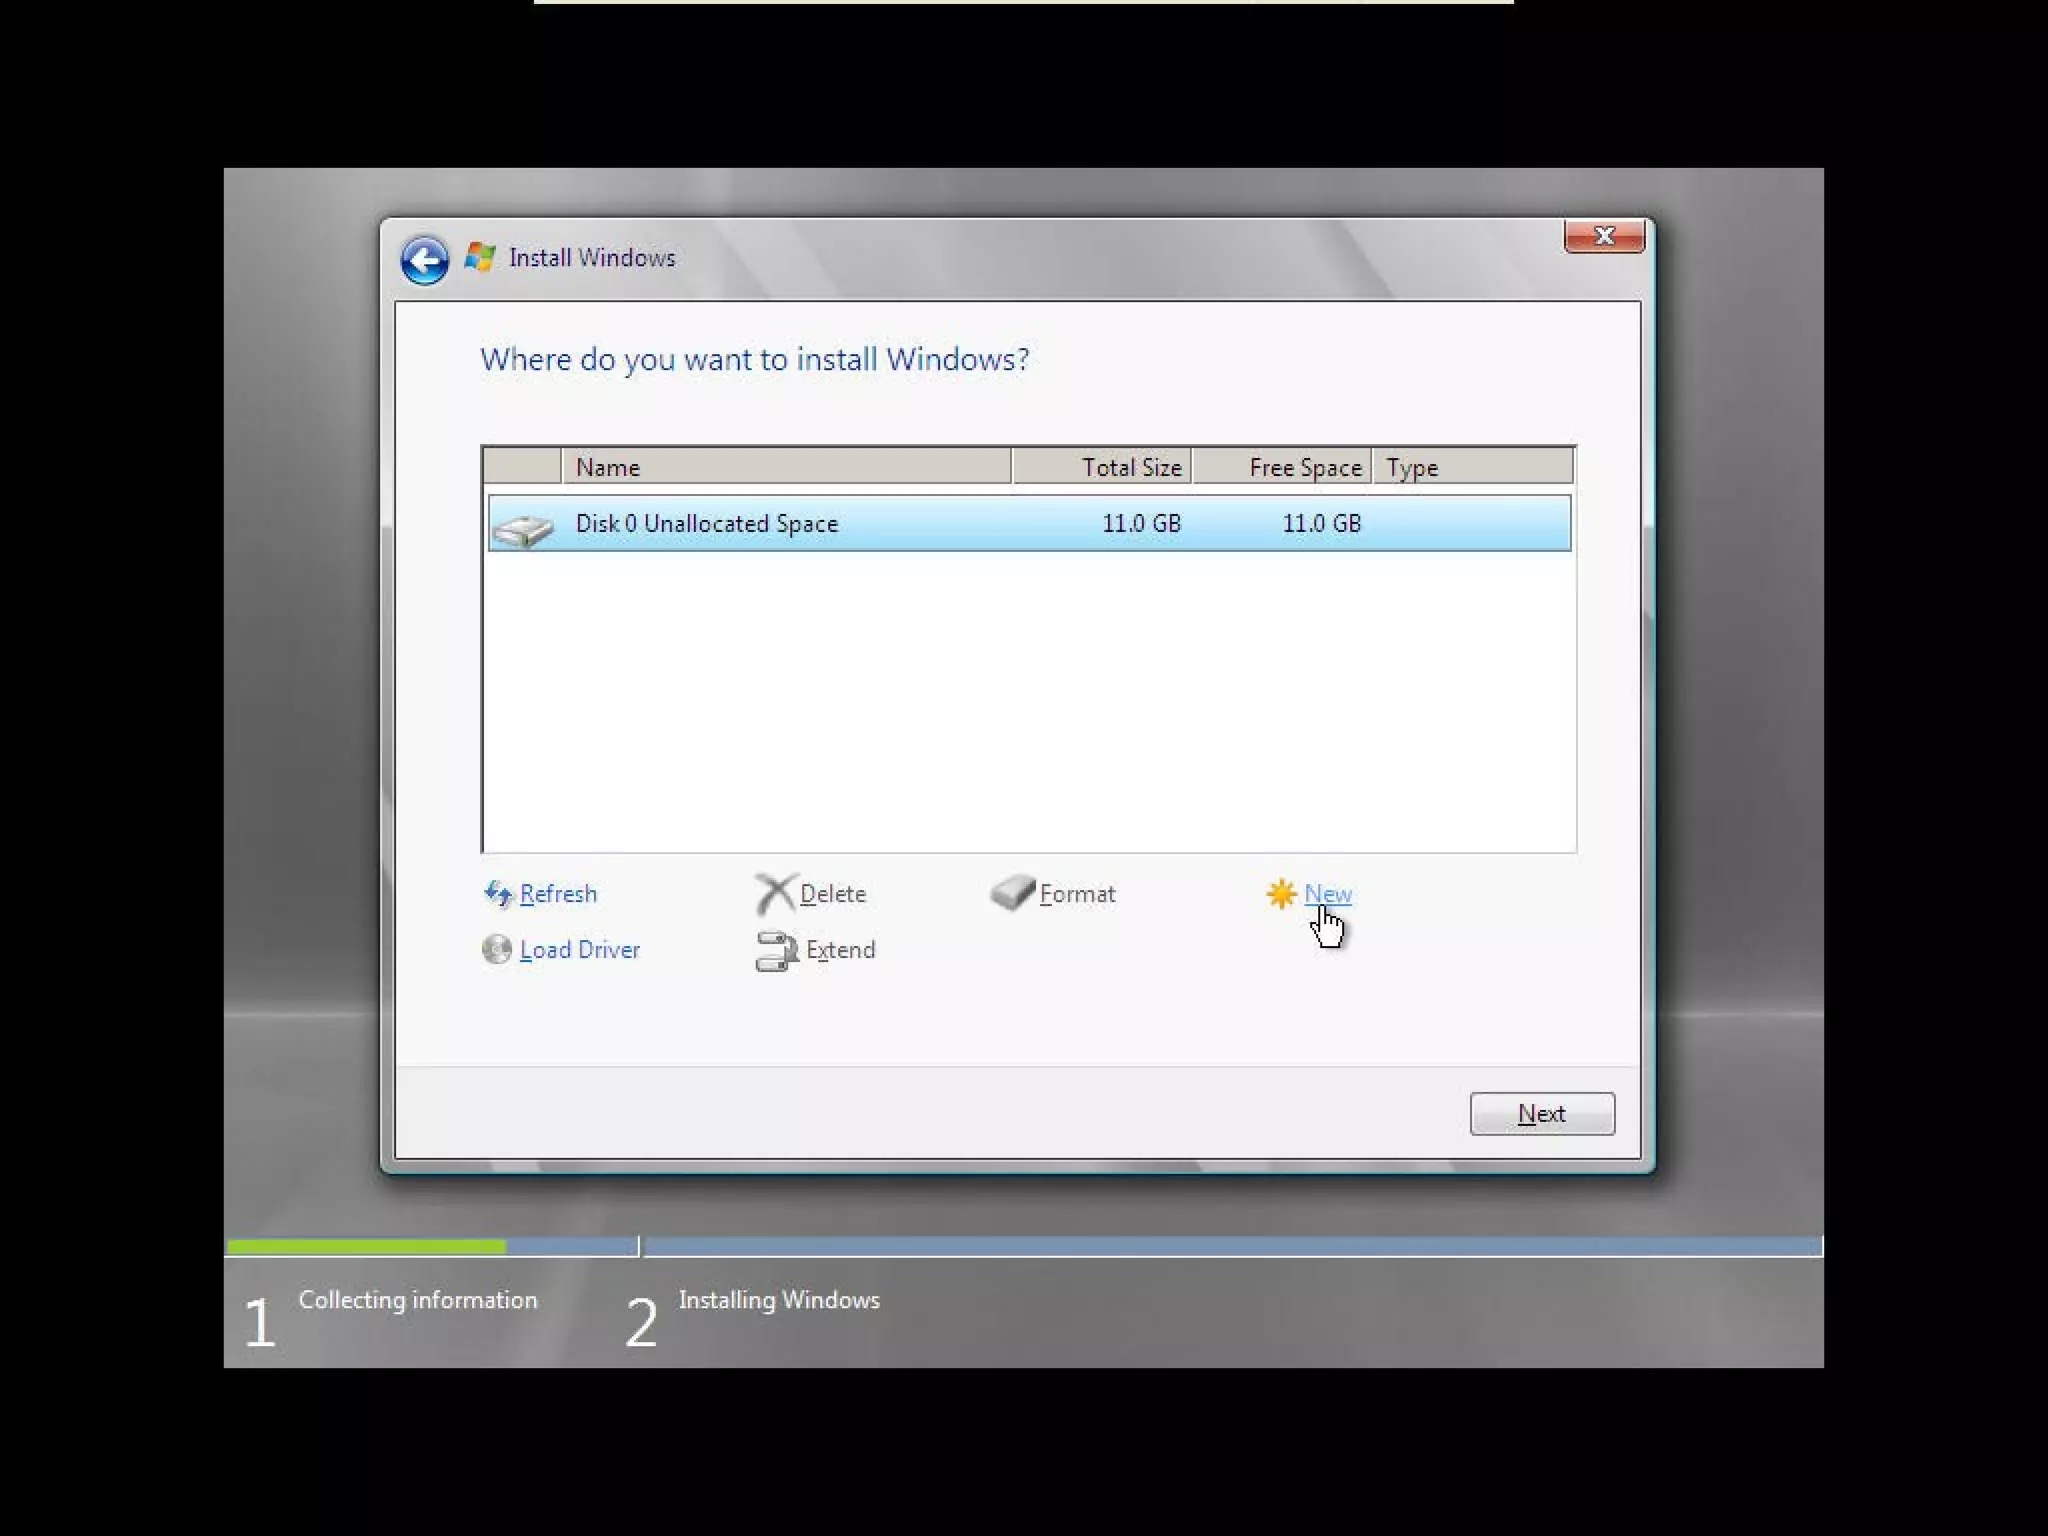The width and height of the screenshot is (2048, 1536).
Task: Sort by the Total Size column
Action: 1101,467
